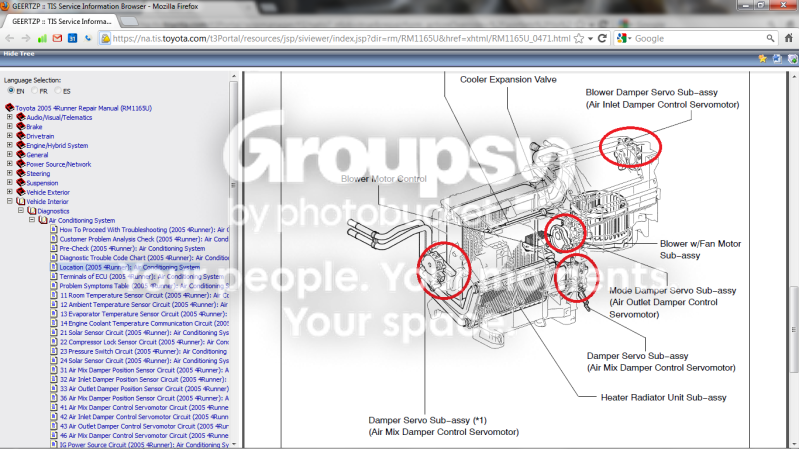
Task: Click the diagram pane vertical scrollbar
Action: point(794,261)
